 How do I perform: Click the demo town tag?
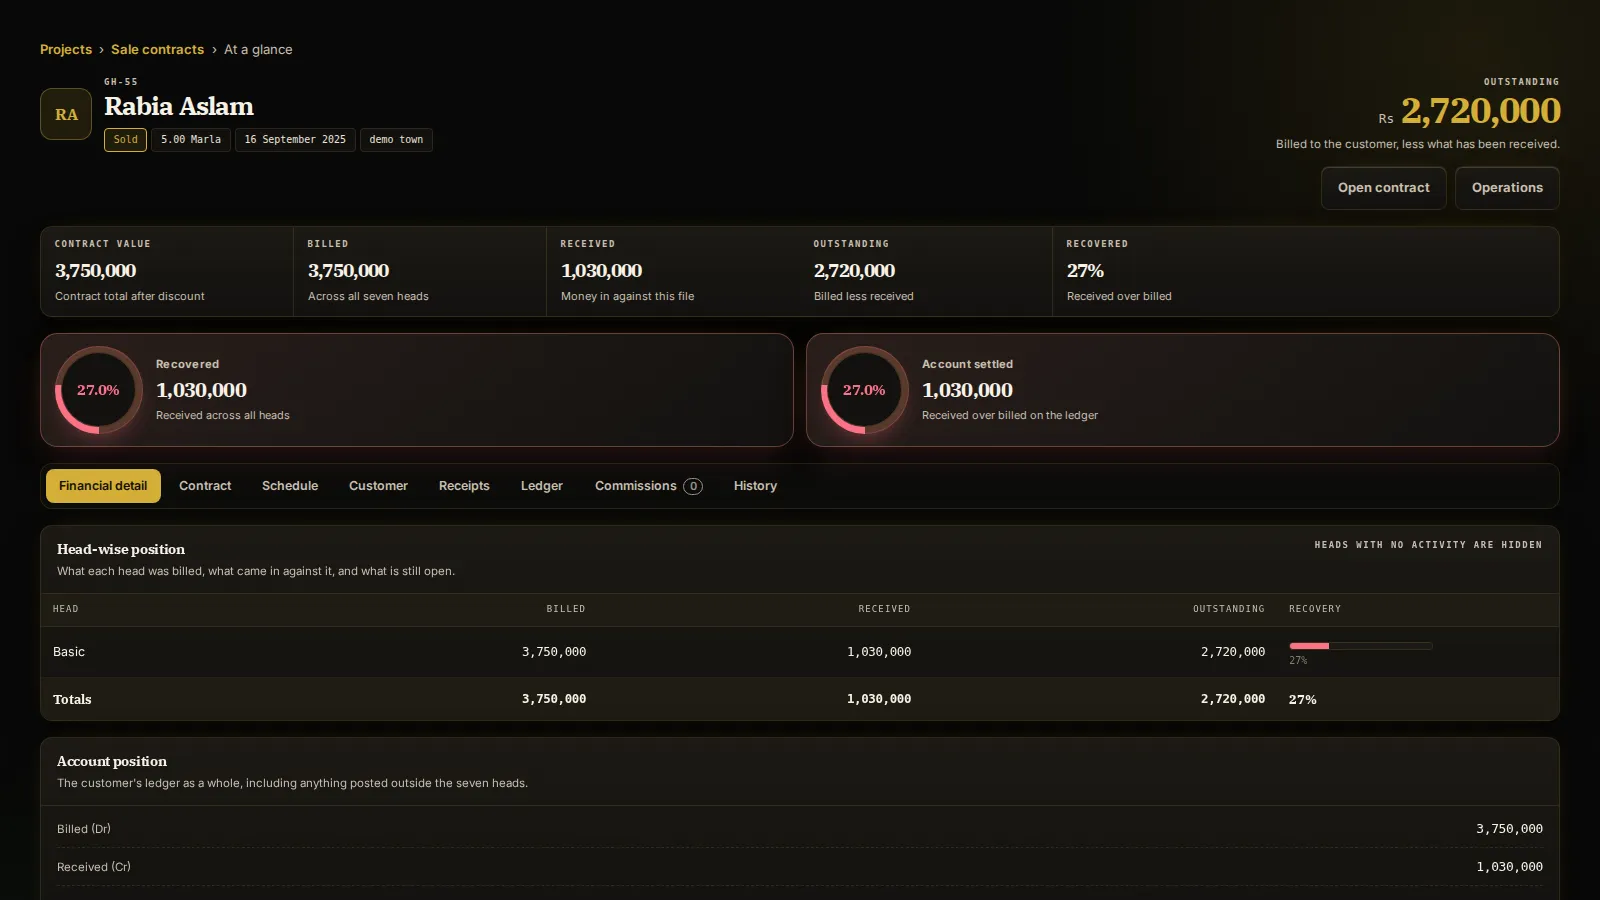click(x=396, y=140)
